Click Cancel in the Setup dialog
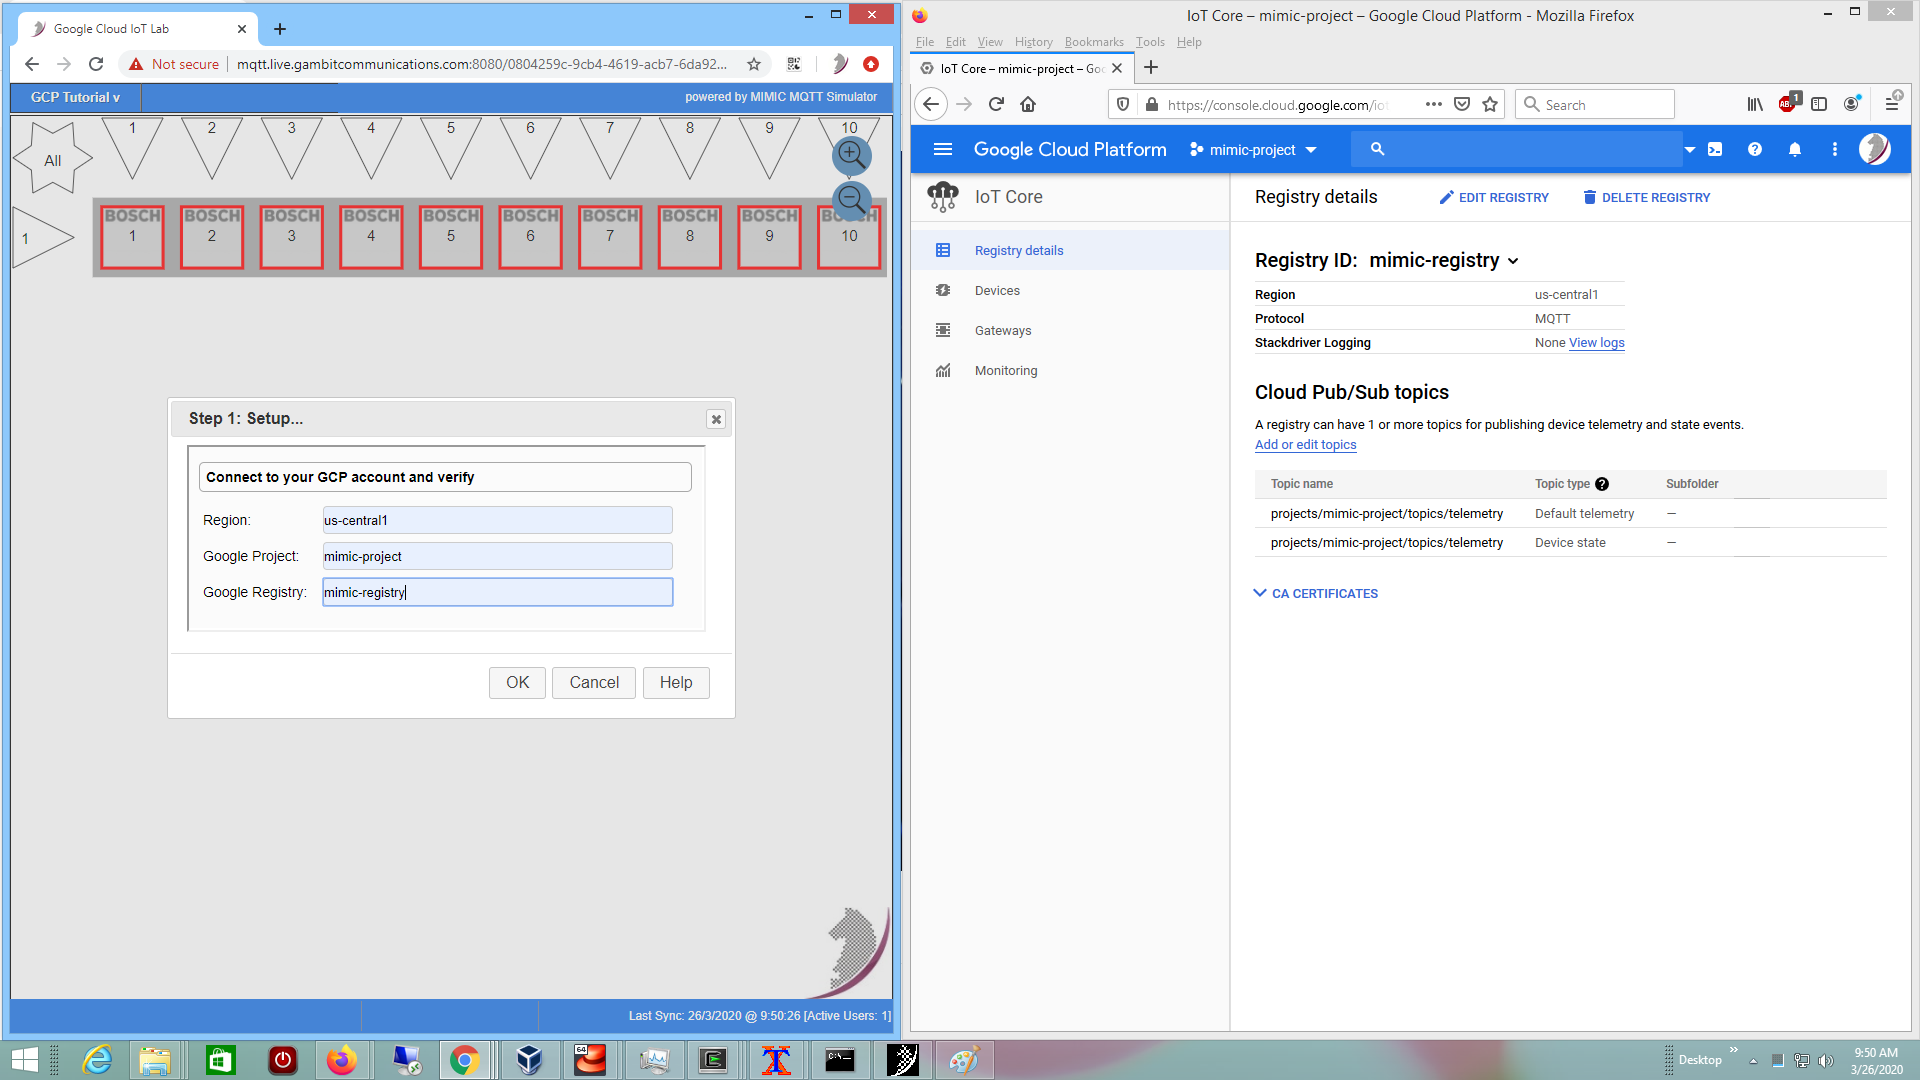 594,683
